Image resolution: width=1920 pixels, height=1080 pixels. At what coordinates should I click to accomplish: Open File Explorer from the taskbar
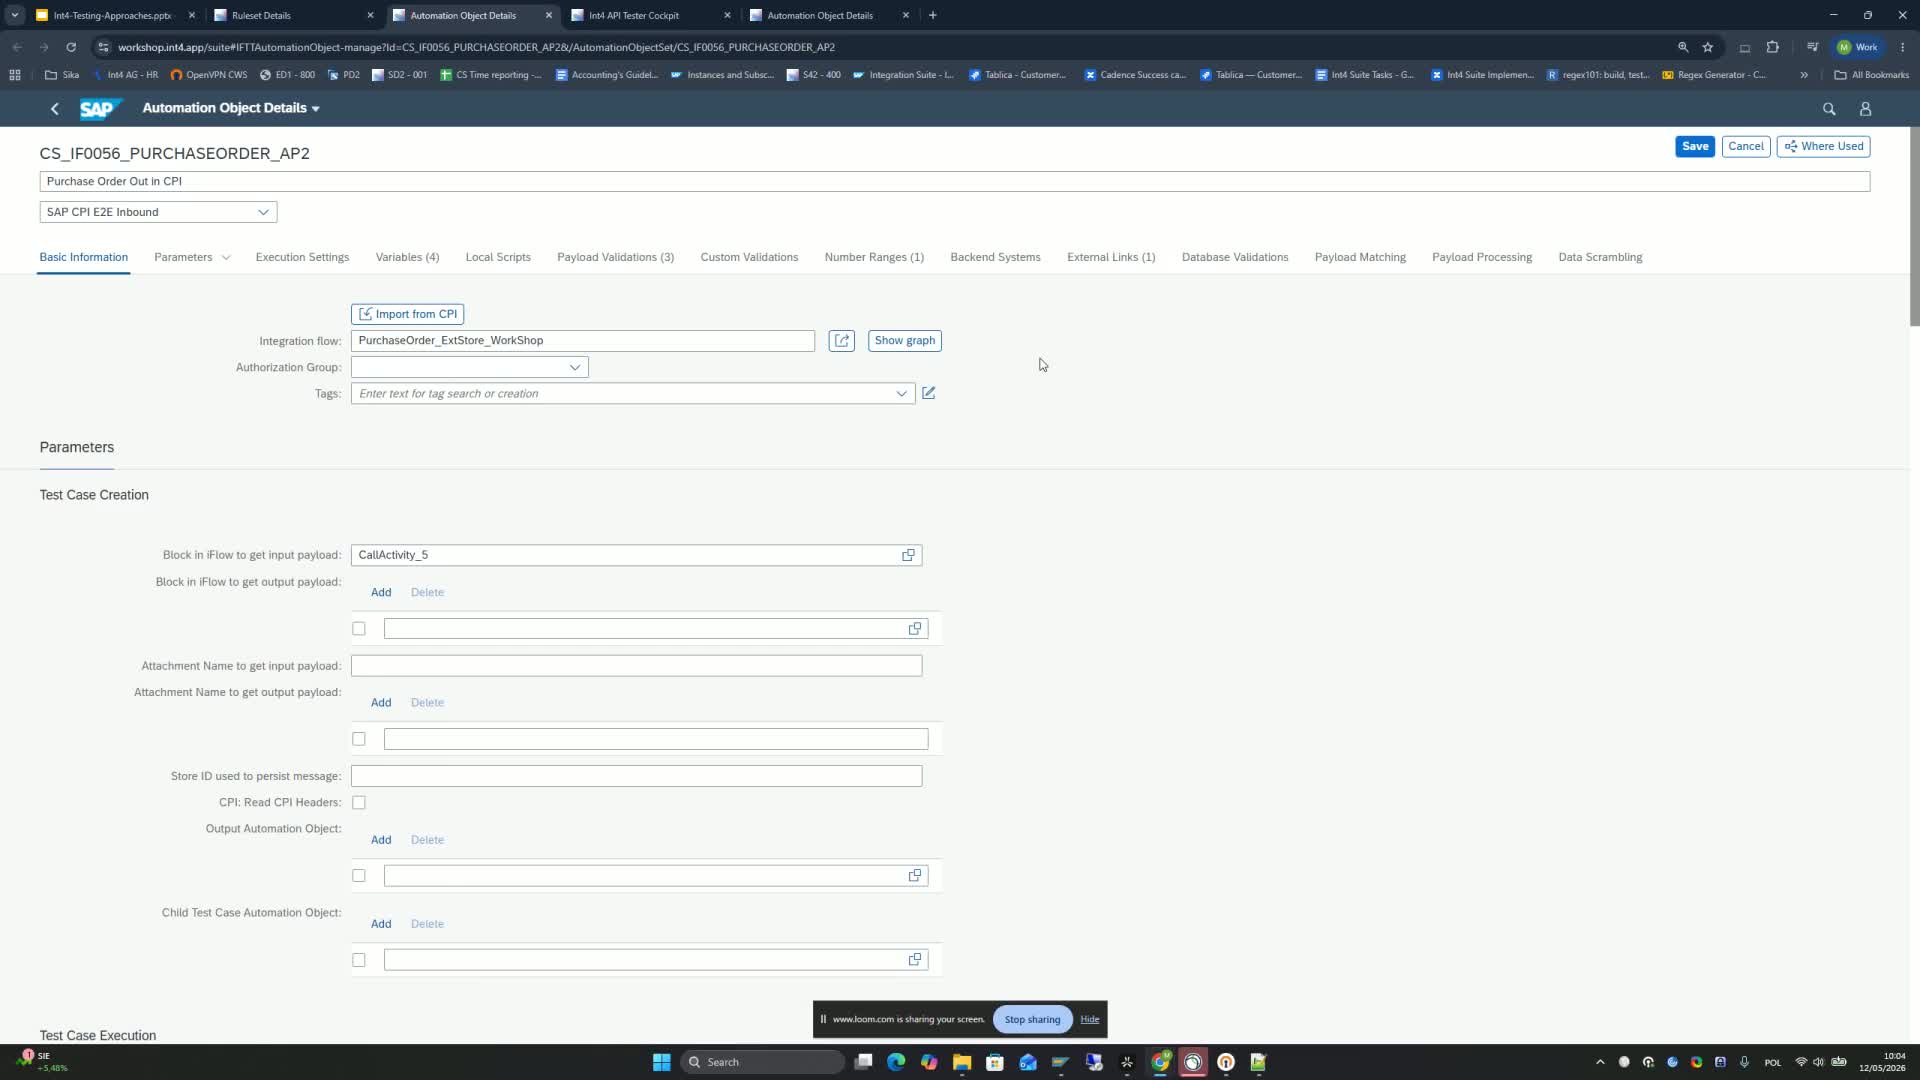(962, 1062)
